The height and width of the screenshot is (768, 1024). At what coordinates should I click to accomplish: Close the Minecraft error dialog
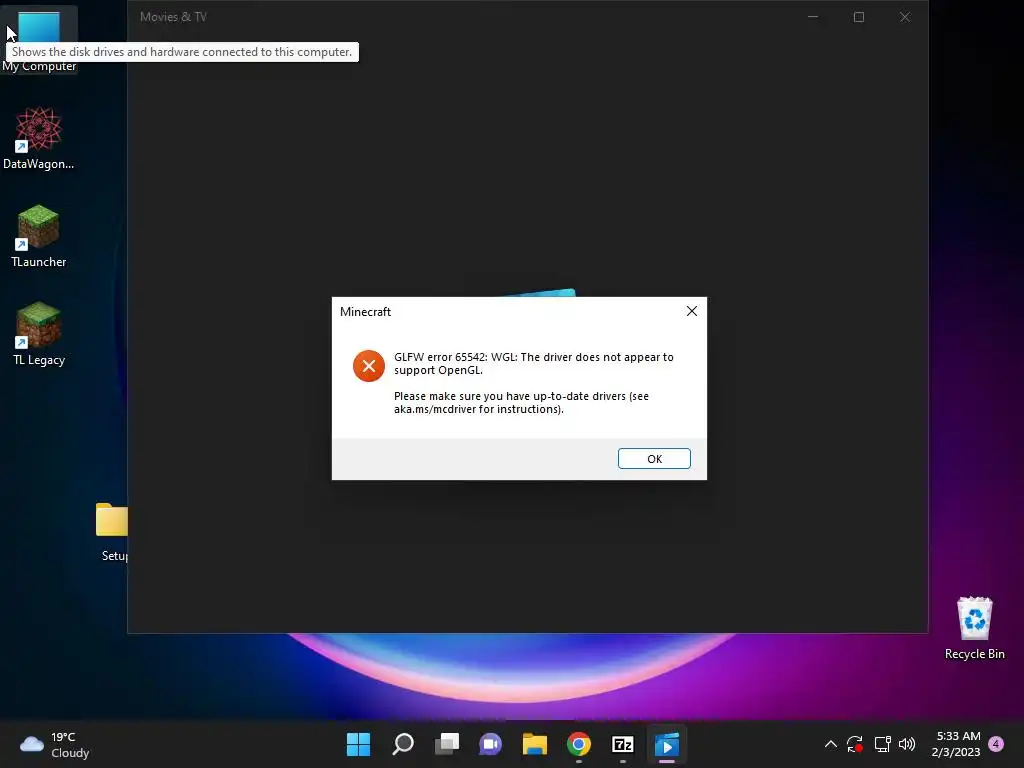pos(692,312)
